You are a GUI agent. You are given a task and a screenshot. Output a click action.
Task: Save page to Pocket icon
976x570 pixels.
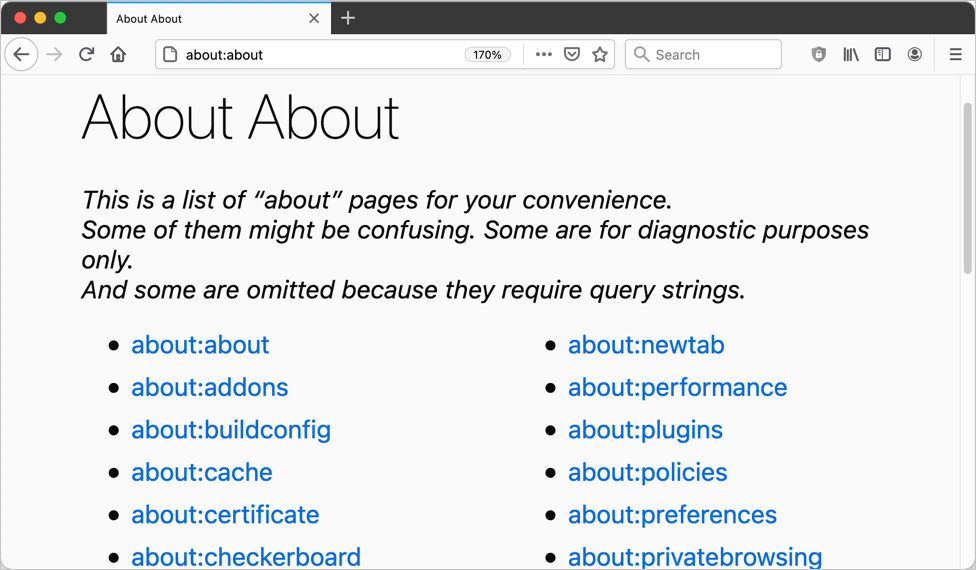572,55
